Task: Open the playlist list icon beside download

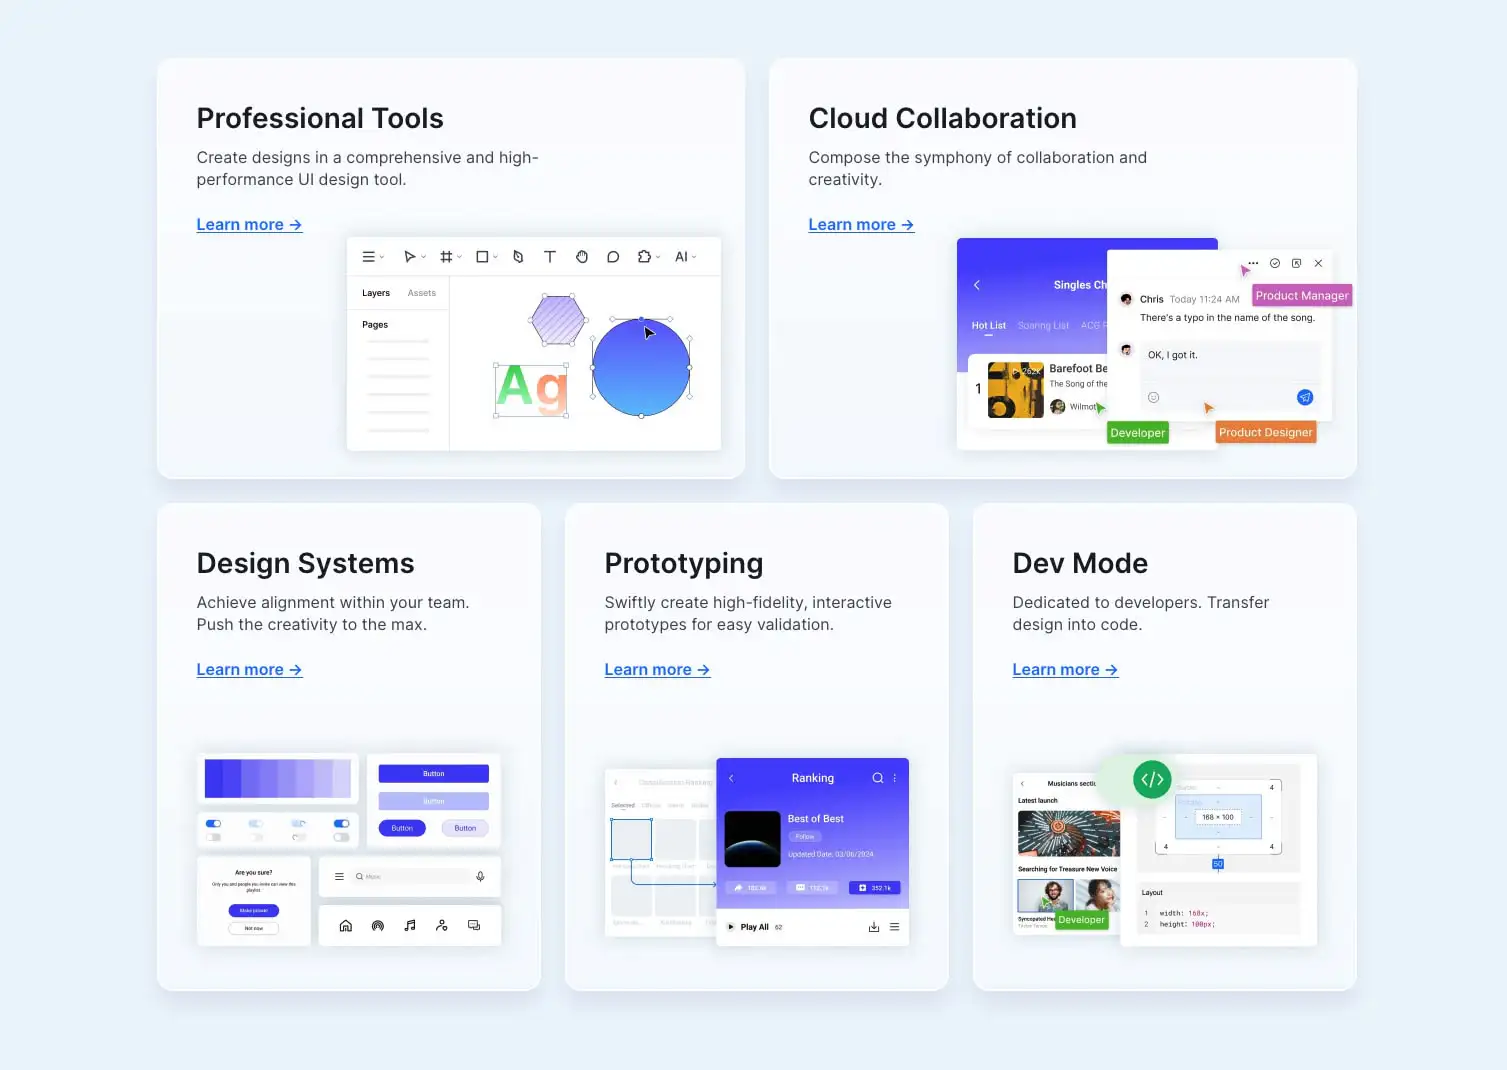Action: pos(895,927)
